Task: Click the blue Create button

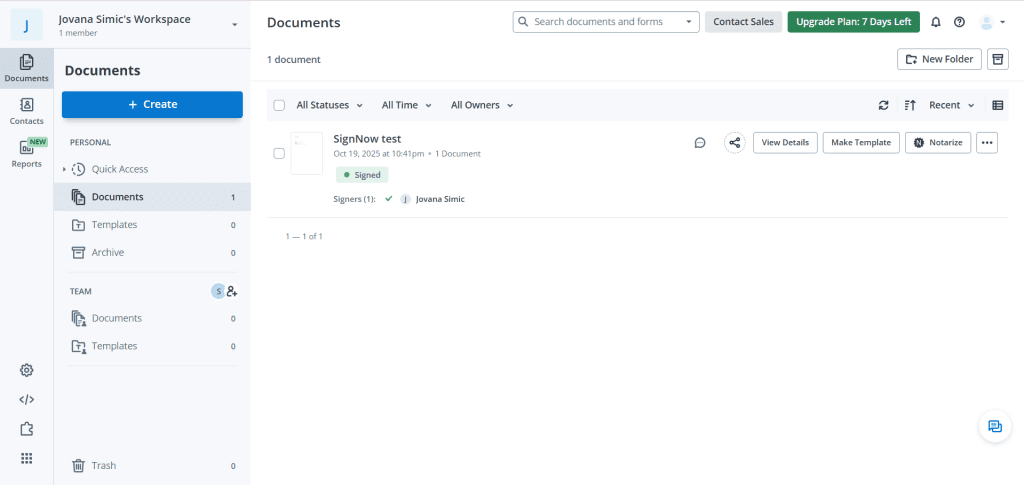Action: [152, 104]
